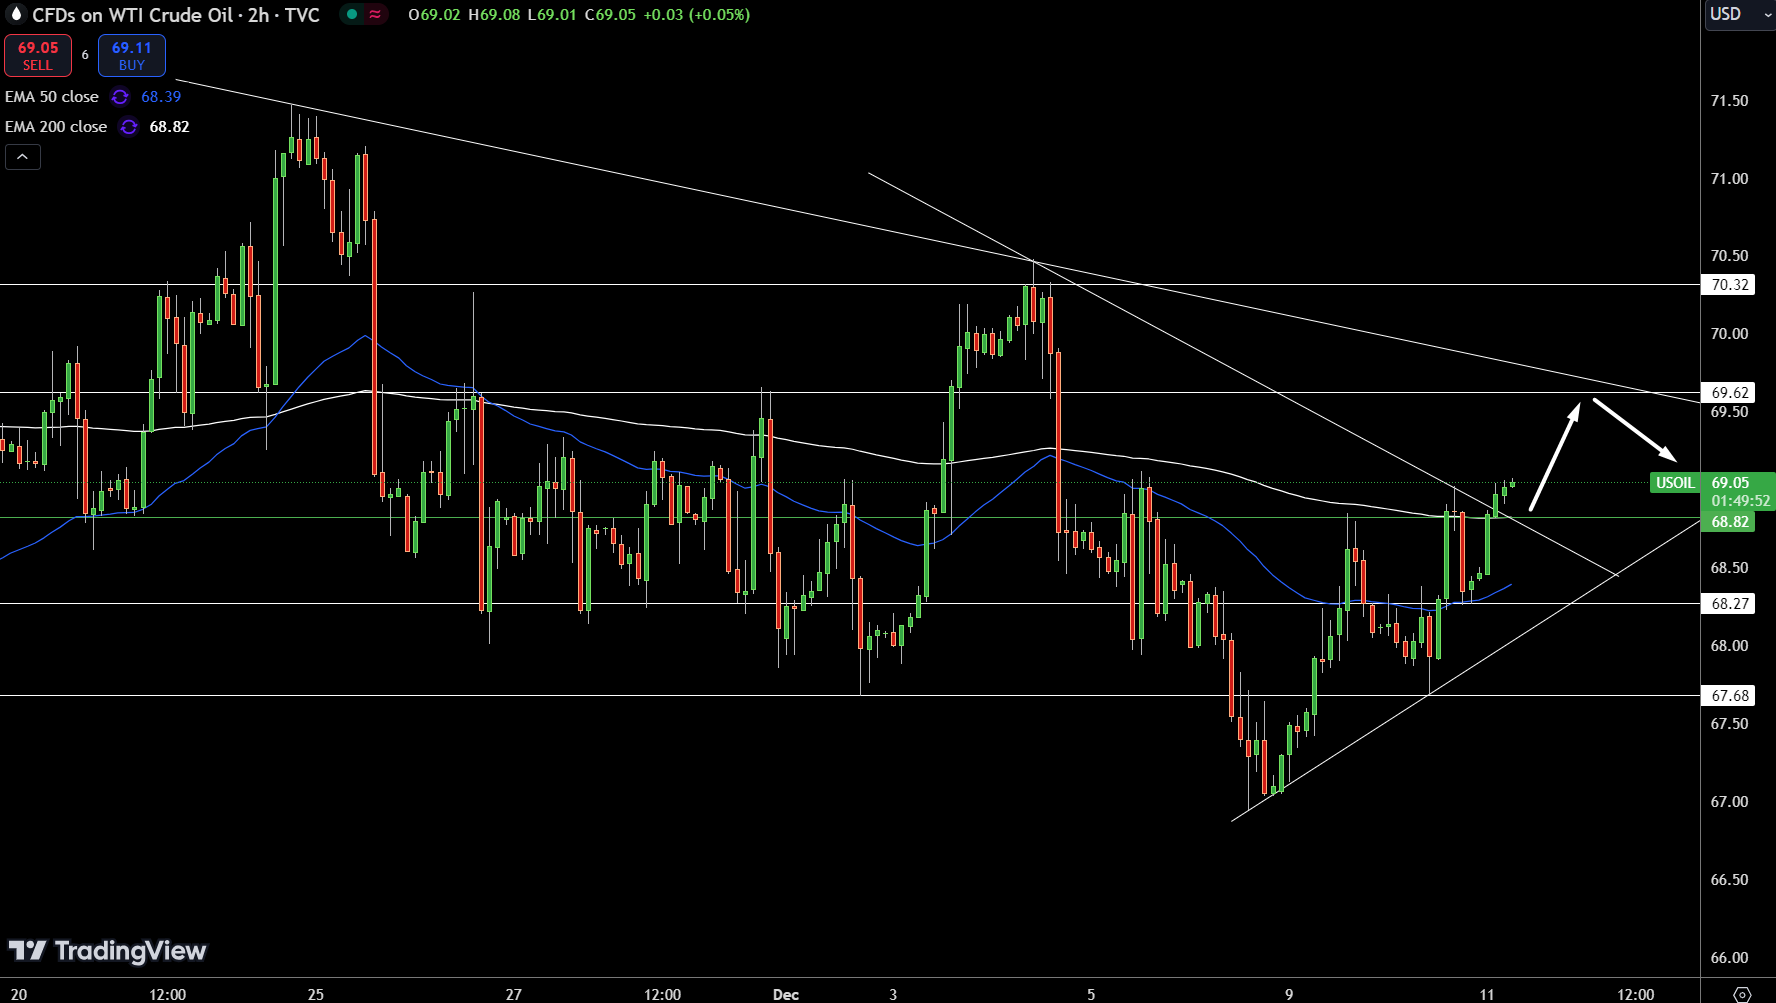
Task: Click the close value C69.05 in the header
Action: click(x=610, y=15)
